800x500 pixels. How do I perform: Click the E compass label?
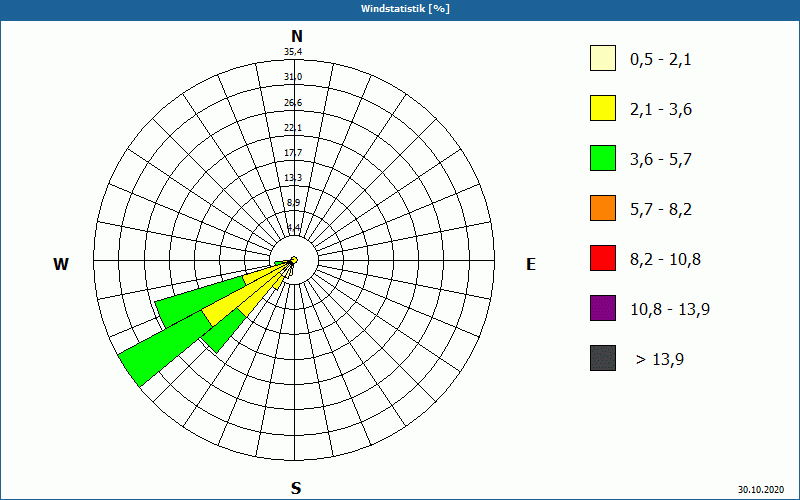tap(531, 264)
